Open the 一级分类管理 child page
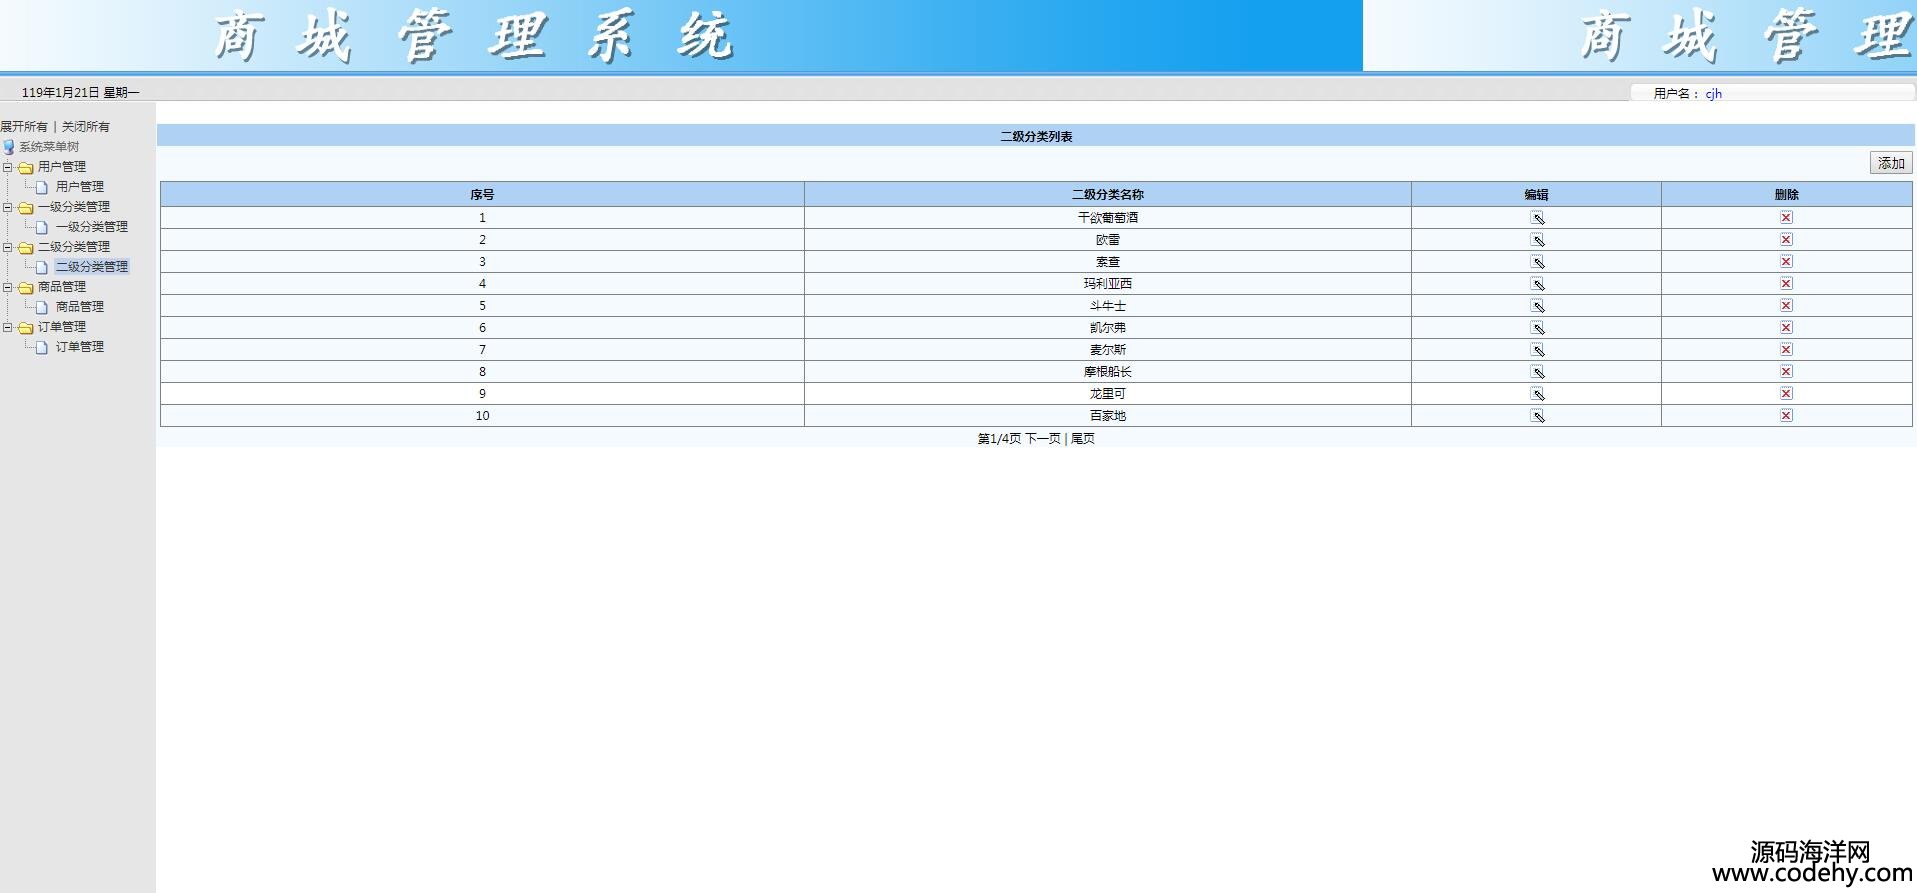Image resolution: width=1917 pixels, height=893 pixels. pos(92,227)
